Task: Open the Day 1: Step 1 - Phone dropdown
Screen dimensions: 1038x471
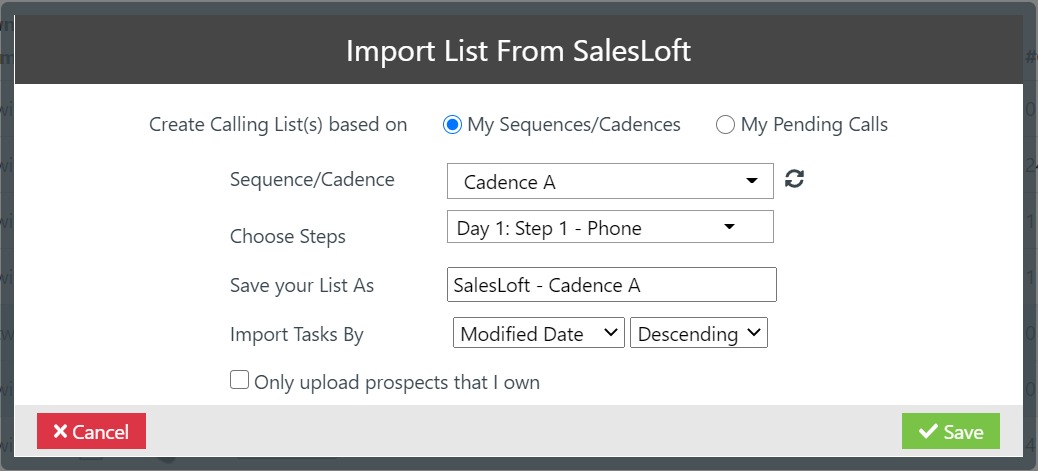Action: 609,227
